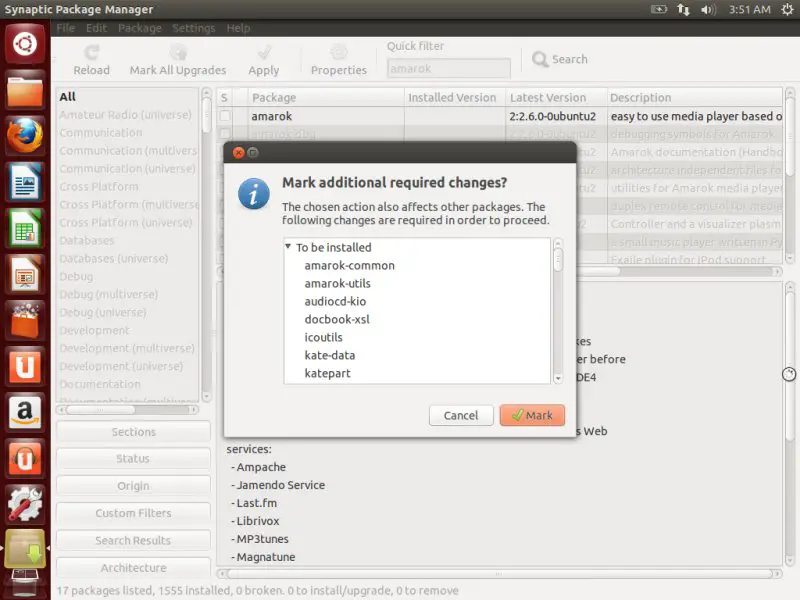Click Cancel in the dialog
The height and width of the screenshot is (600, 800).
pyautogui.click(x=461, y=415)
